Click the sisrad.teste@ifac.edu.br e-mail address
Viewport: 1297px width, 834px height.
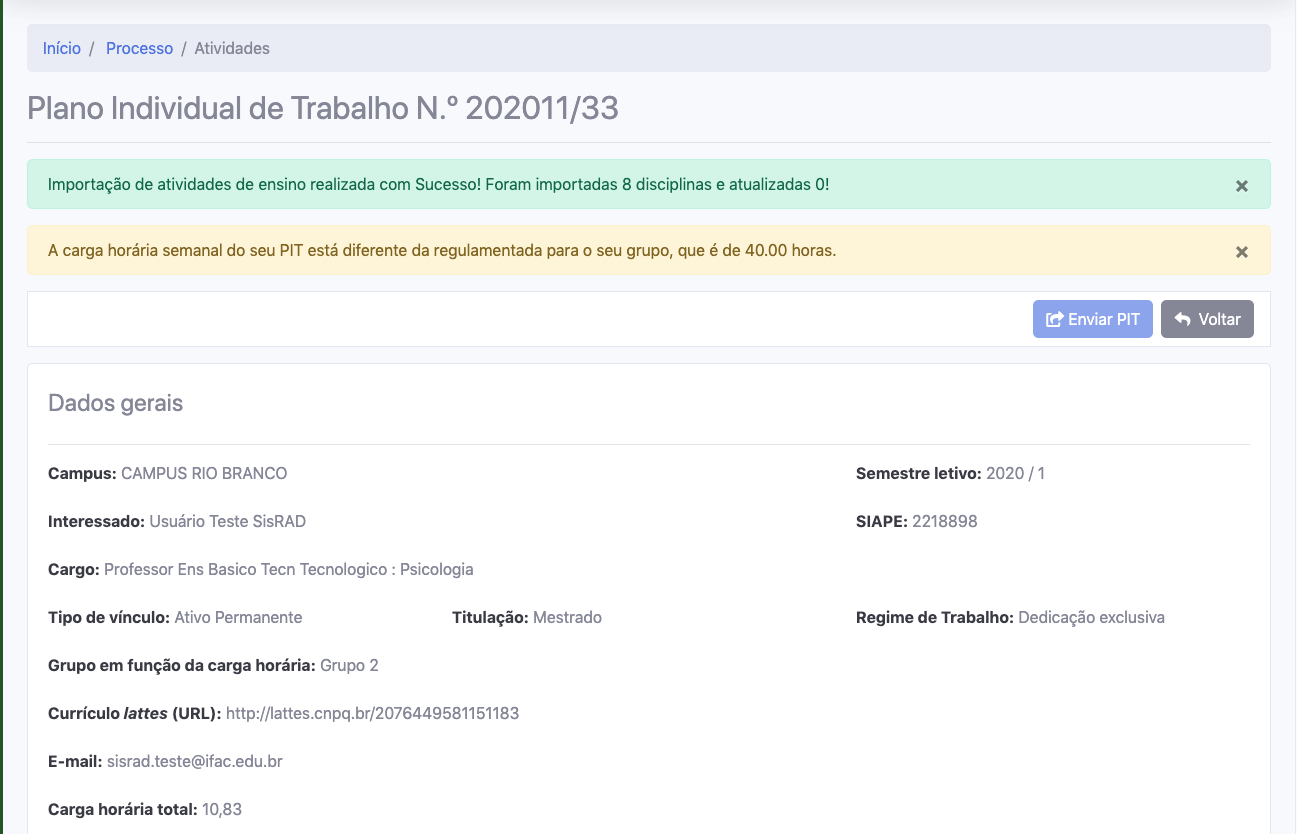194,761
